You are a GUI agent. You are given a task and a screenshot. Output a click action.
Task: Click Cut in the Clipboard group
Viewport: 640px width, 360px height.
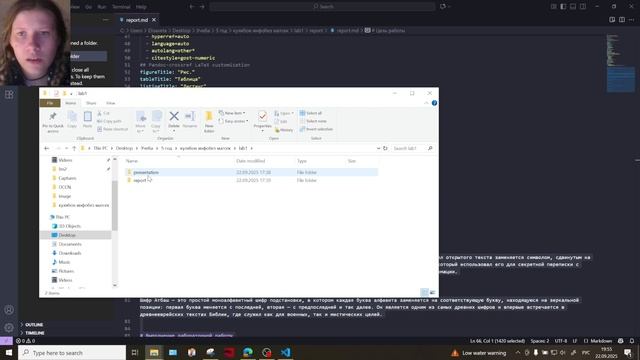point(104,113)
